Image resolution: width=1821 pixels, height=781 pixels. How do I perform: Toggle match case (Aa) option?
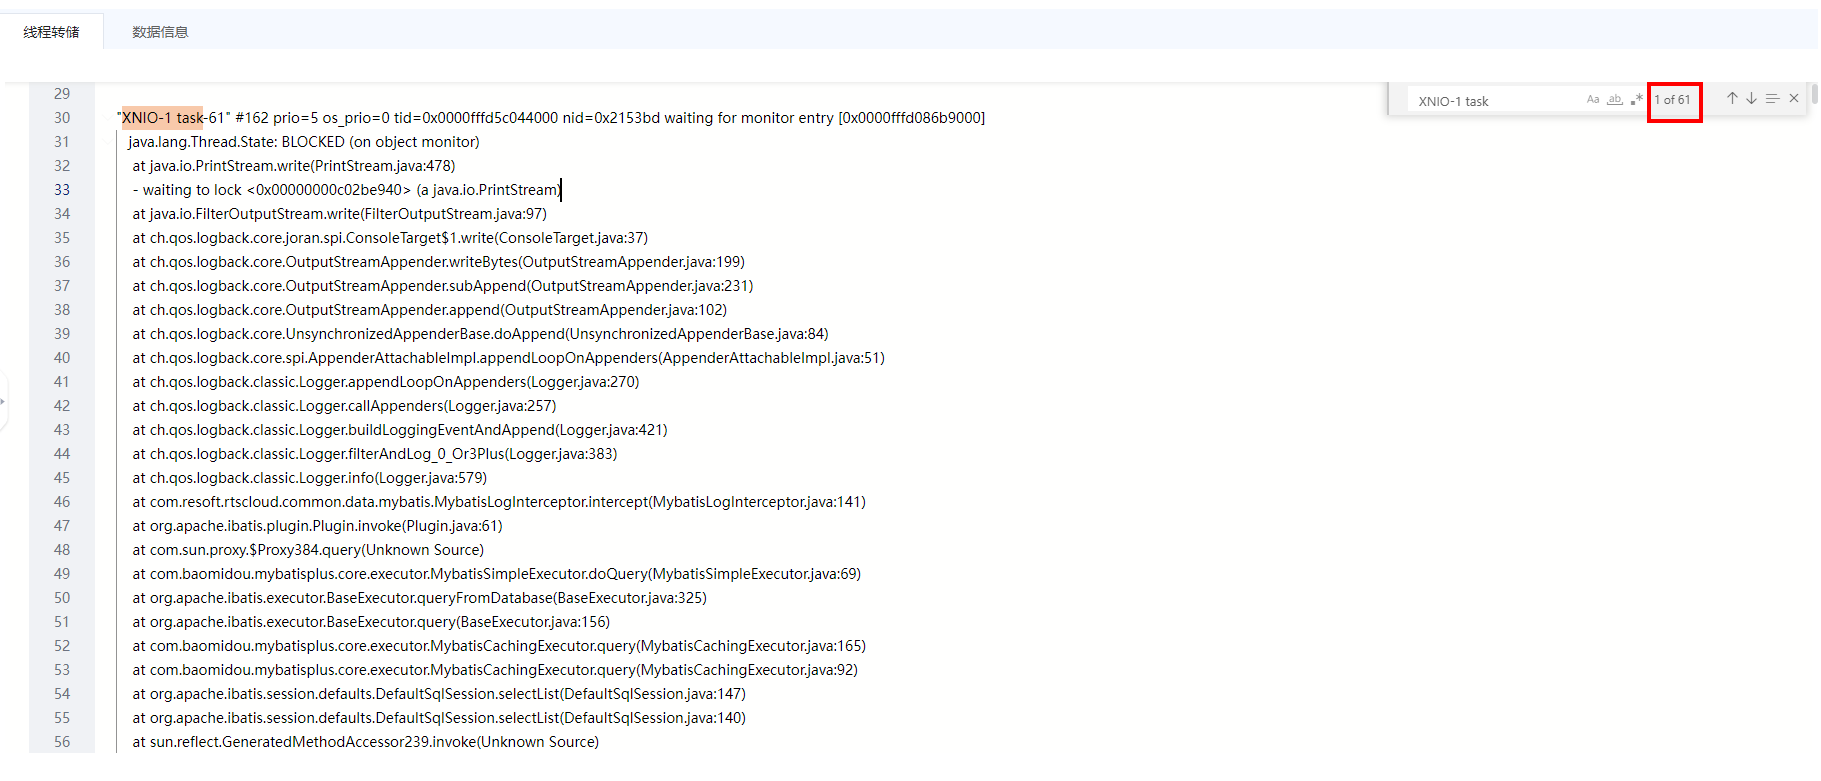1593,100
